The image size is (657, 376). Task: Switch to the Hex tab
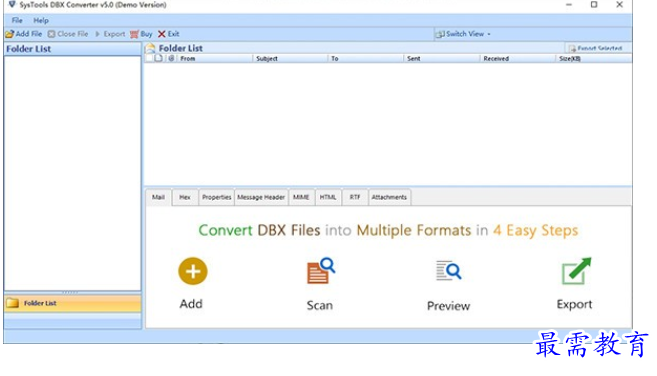pos(185,197)
